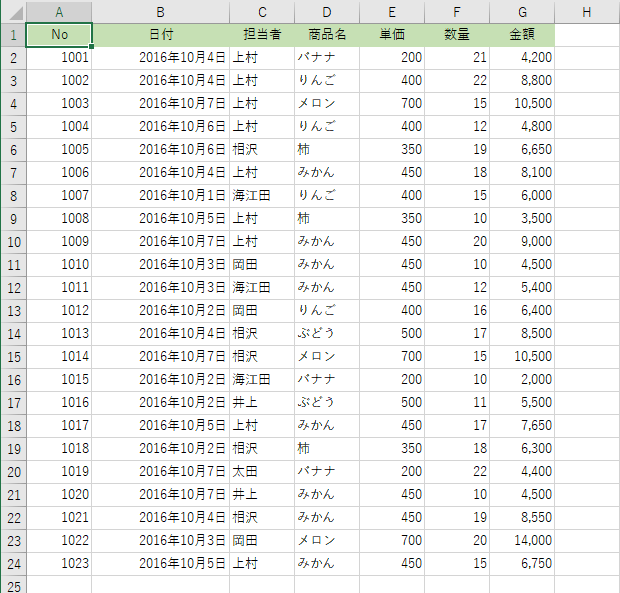The height and width of the screenshot is (593, 620).
Task: Select amount 3,500
Action: 522,219
